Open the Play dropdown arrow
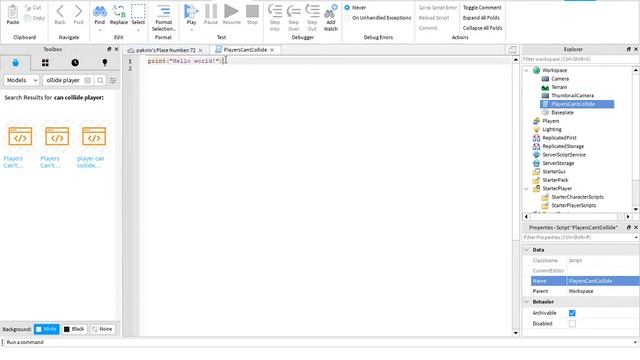 (x=191, y=30)
